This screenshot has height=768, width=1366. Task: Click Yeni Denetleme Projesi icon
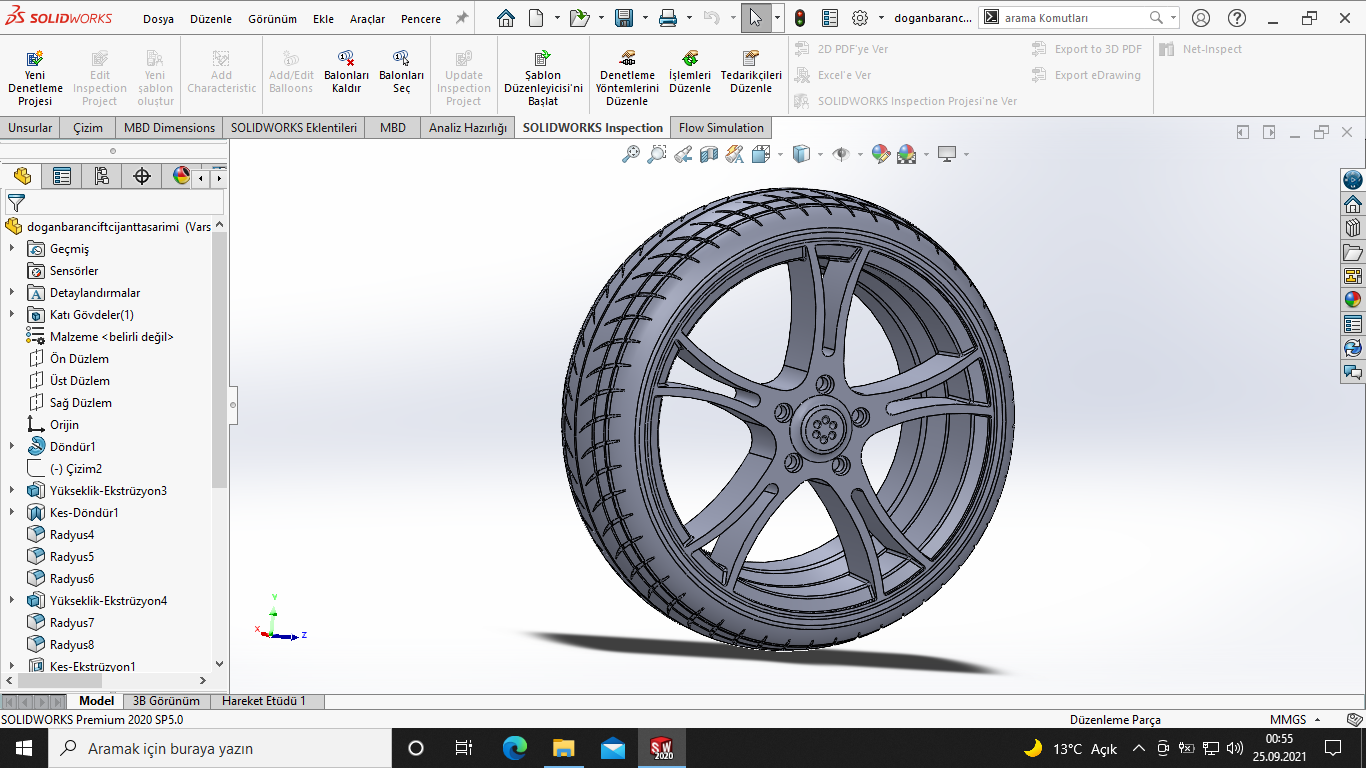(35, 60)
